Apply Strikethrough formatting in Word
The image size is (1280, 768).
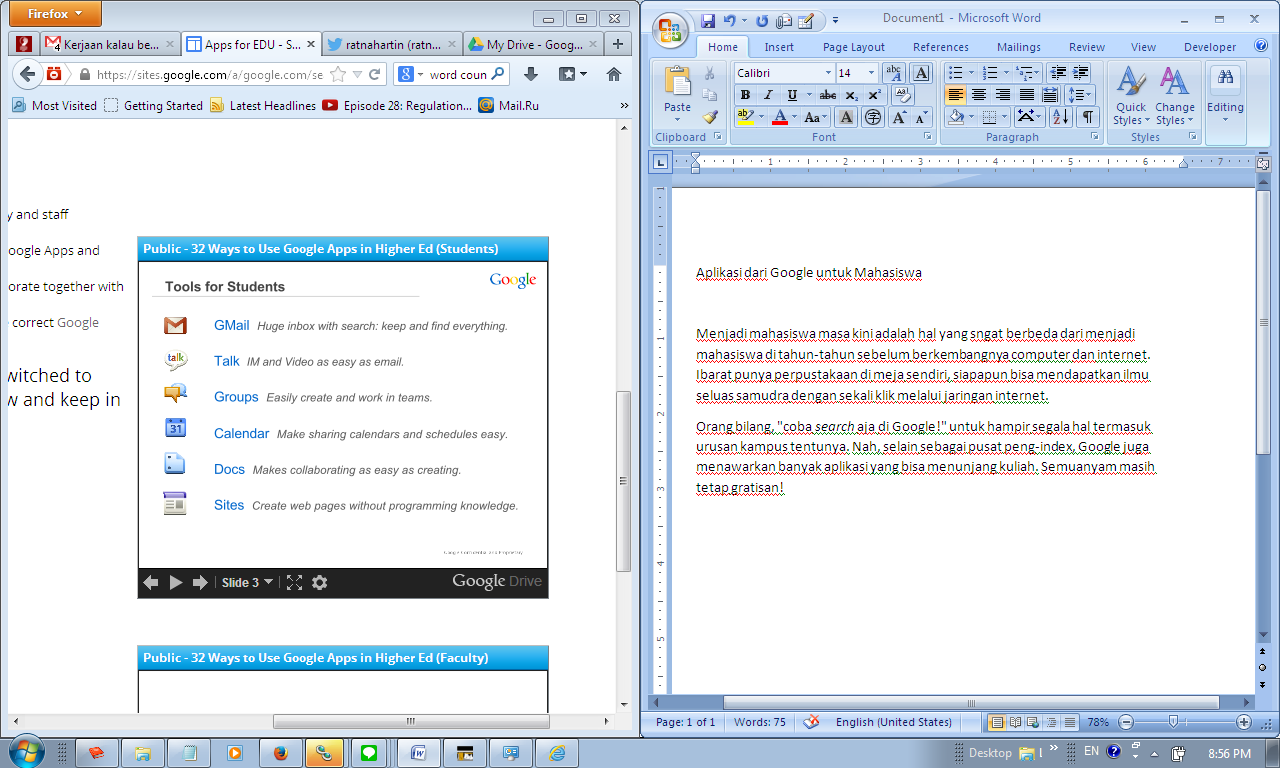tap(828, 95)
